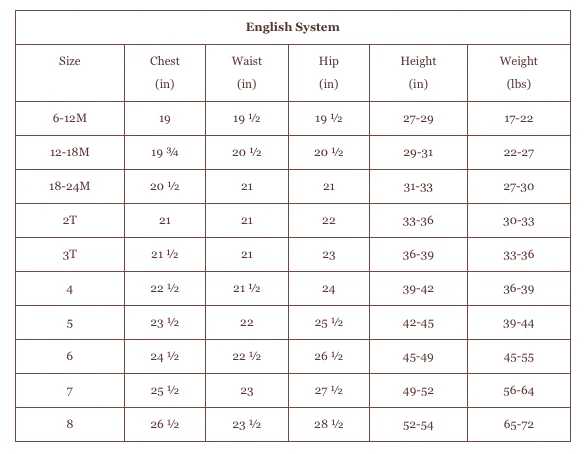Select weight cell 17-22
585x454 pixels.
(519, 119)
